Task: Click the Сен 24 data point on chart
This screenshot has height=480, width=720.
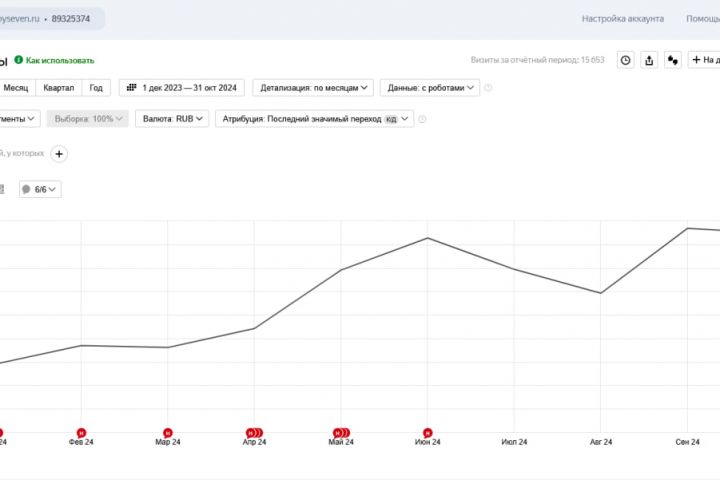Action: [687, 228]
